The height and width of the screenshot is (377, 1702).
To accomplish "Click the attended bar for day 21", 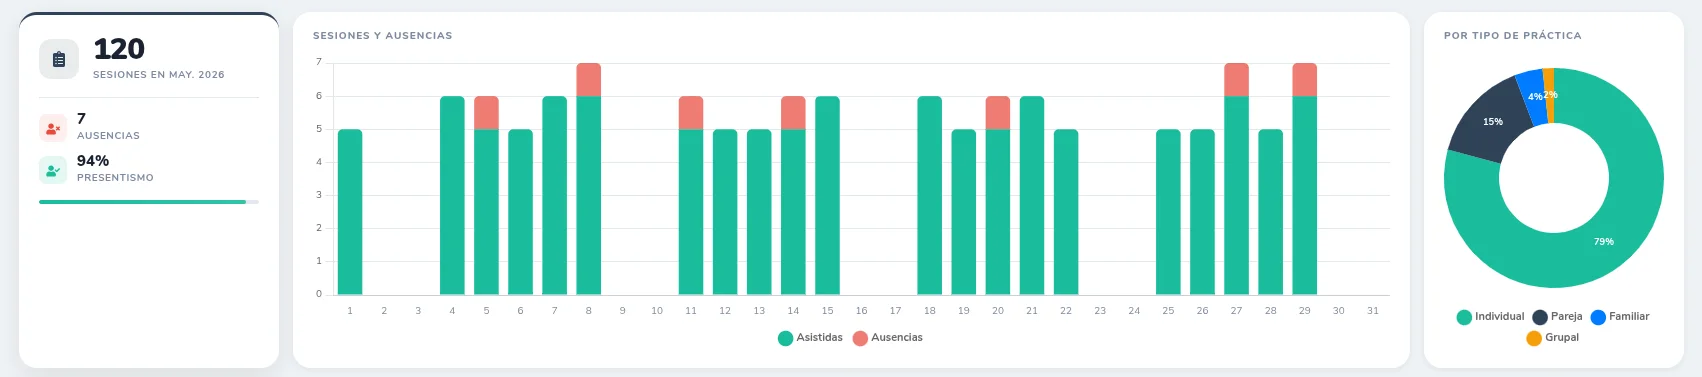I will 1032,195.
